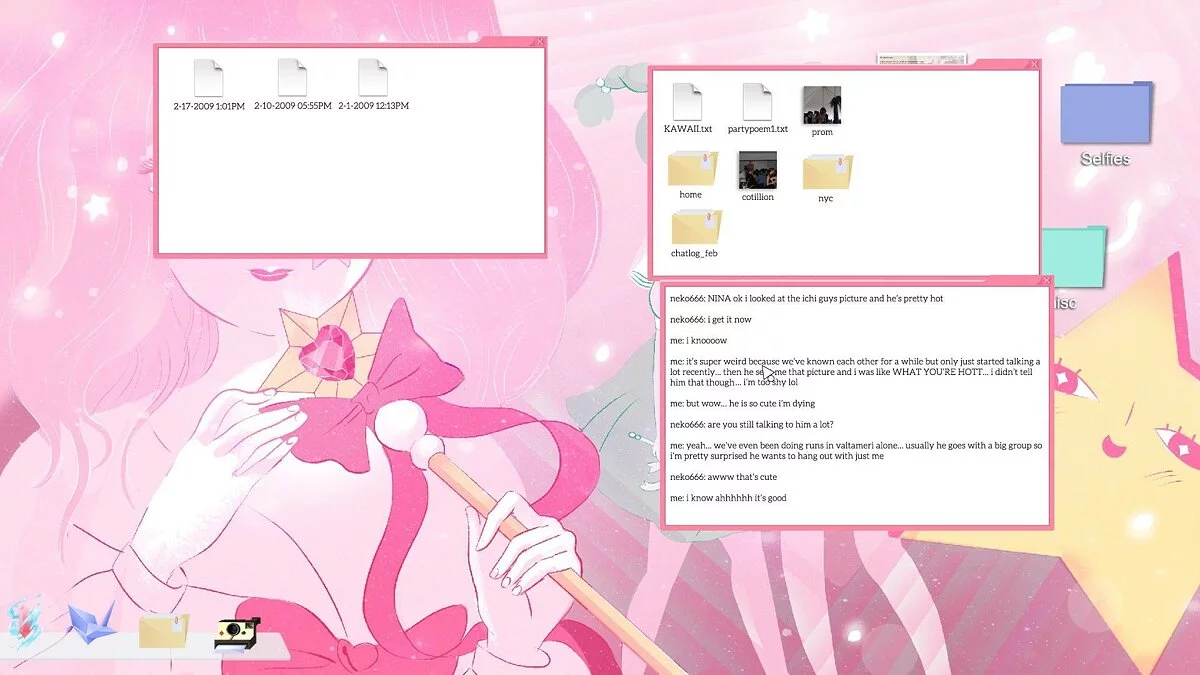The width and height of the screenshot is (1200, 675).
Task: Open the partypoem1.txt file
Action: point(758,109)
